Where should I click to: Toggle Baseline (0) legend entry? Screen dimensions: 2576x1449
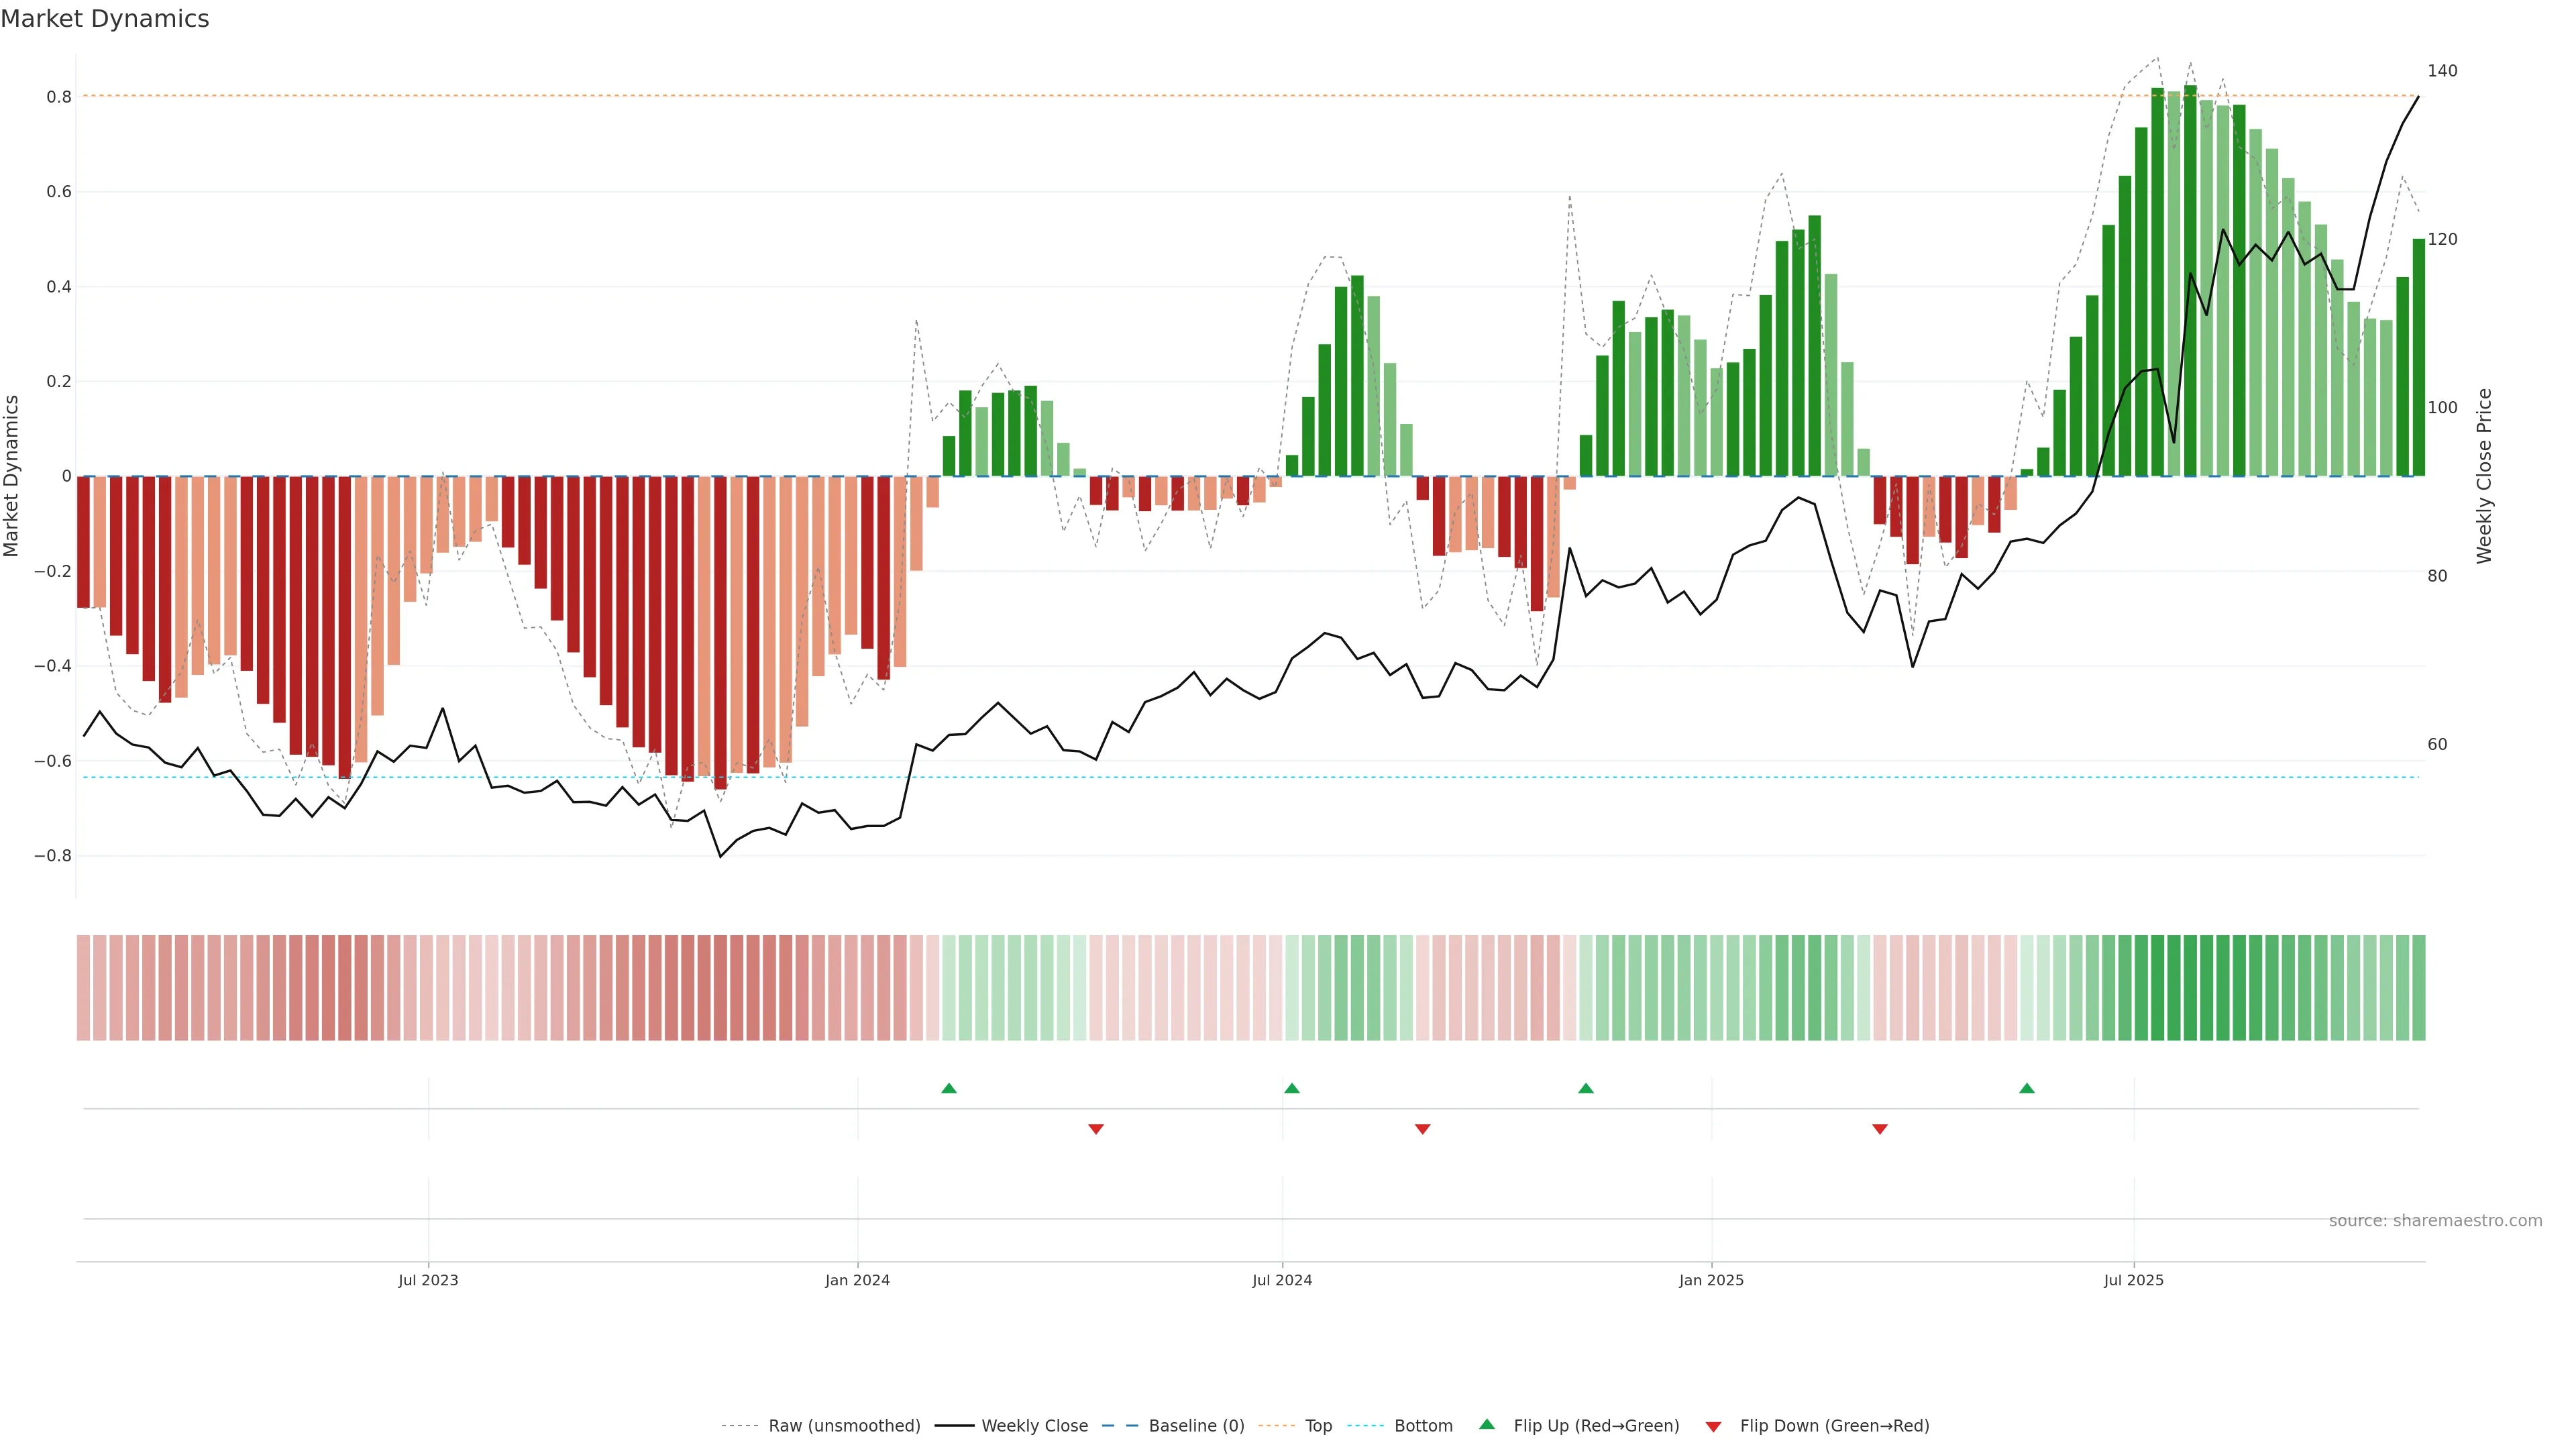(1196, 1426)
